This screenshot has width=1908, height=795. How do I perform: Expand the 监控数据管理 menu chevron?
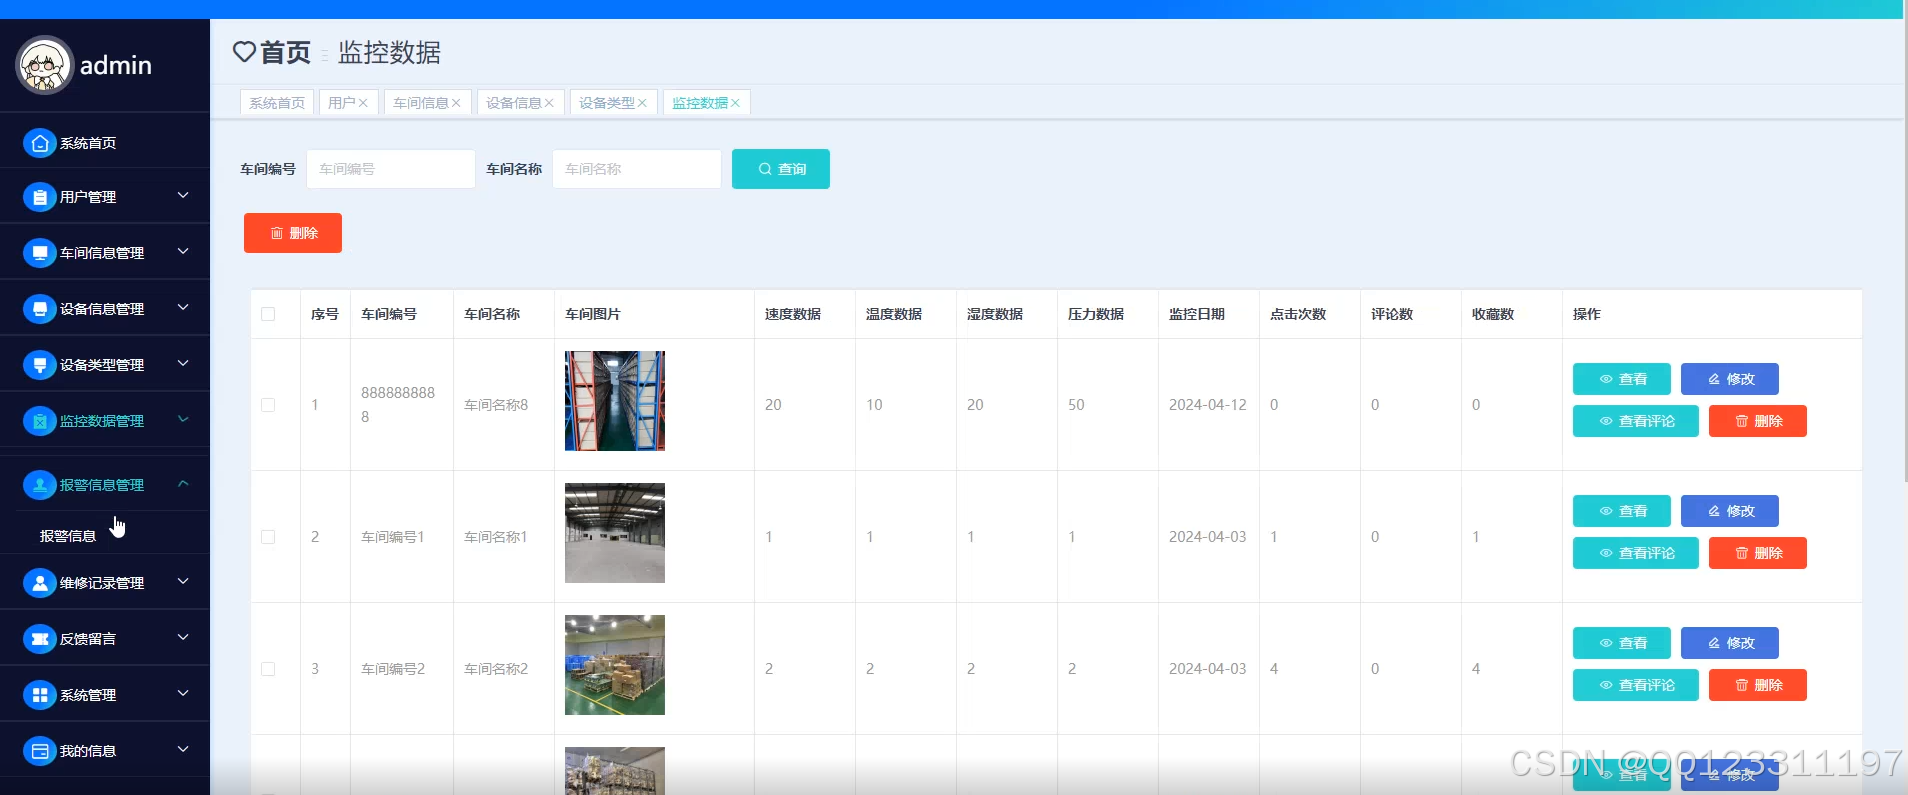(x=183, y=420)
